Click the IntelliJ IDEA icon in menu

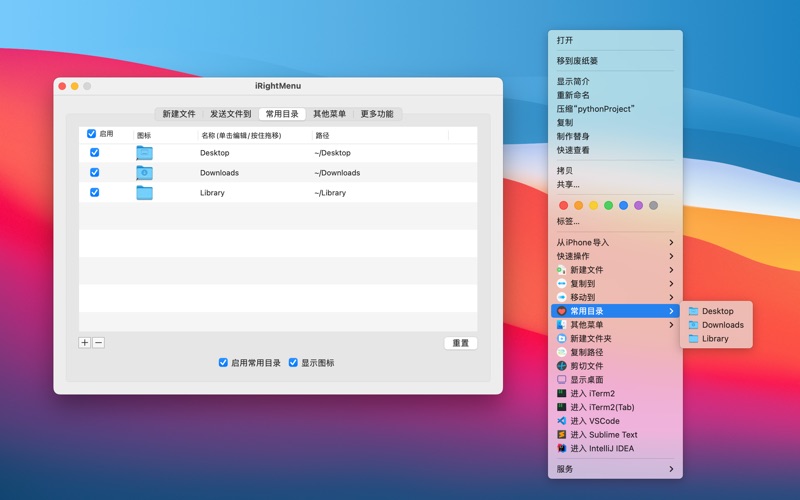click(561, 448)
